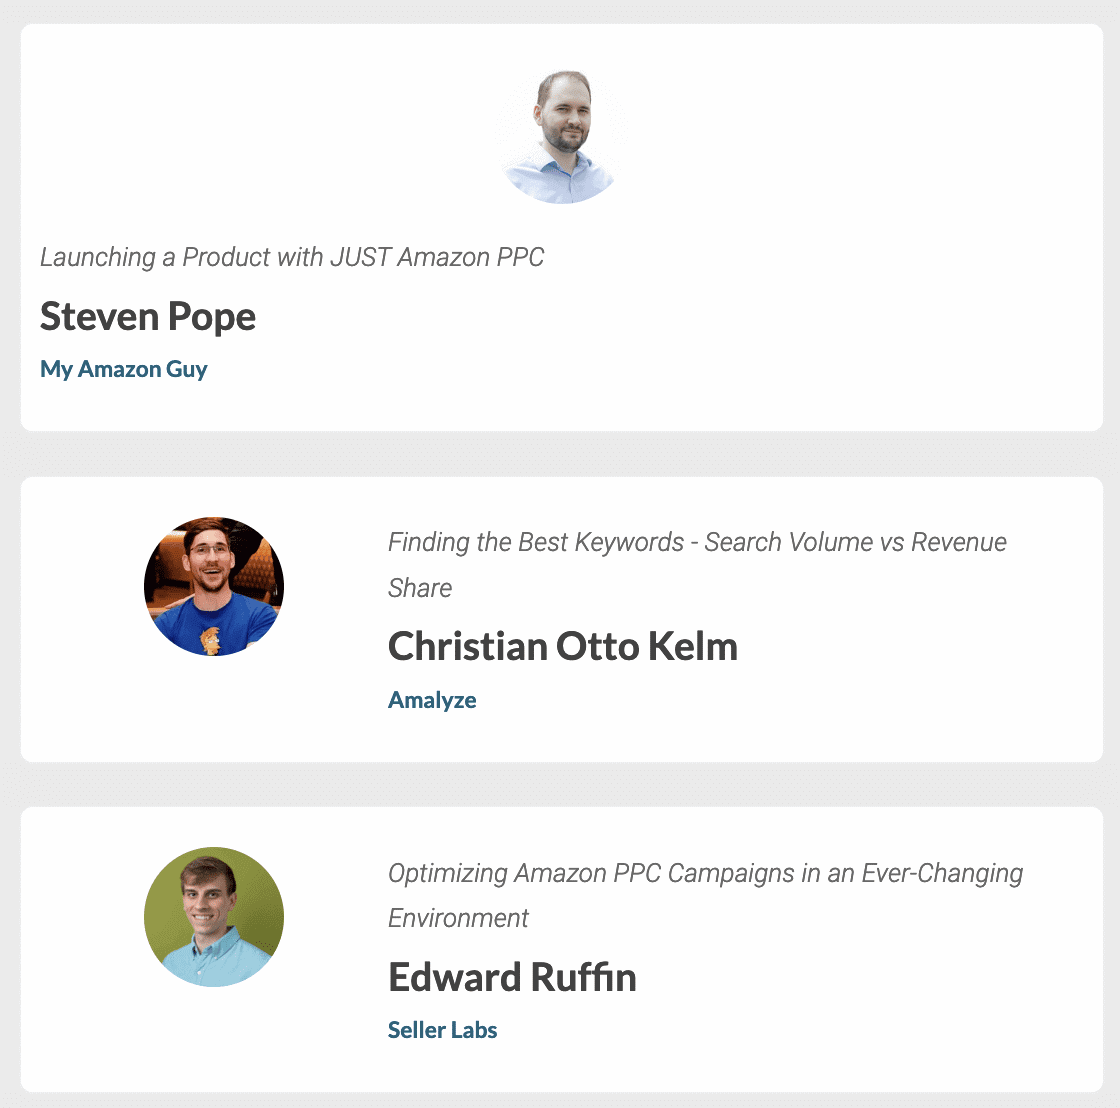Click the "Finding the Best Keywords" session title
1120x1108 pixels.
tap(697, 543)
